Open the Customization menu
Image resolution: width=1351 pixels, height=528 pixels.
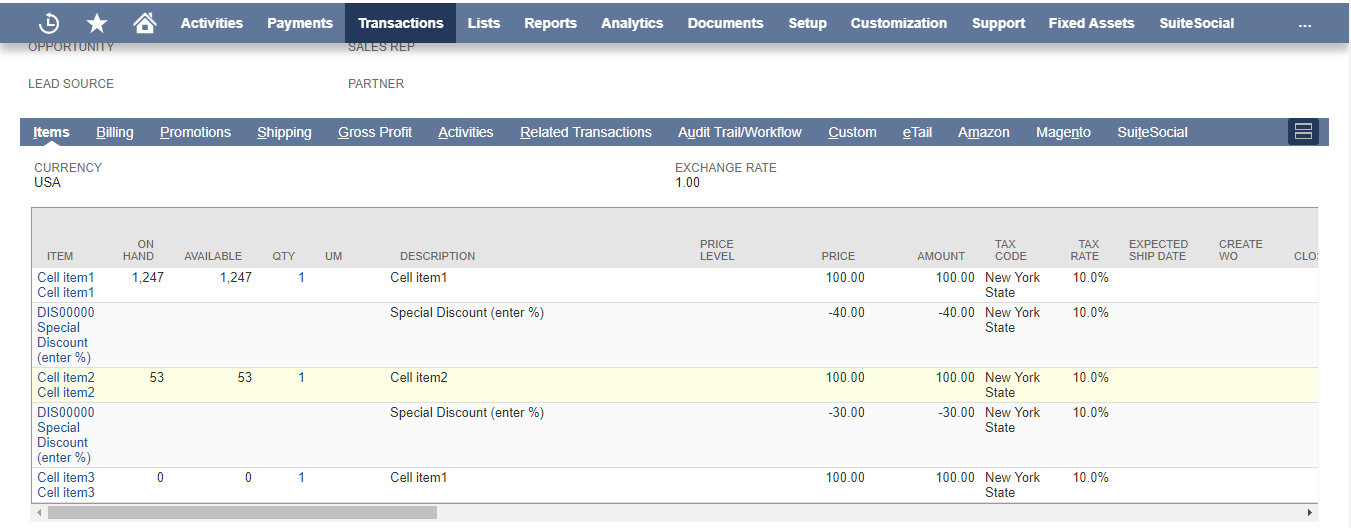(x=898, y=23)
